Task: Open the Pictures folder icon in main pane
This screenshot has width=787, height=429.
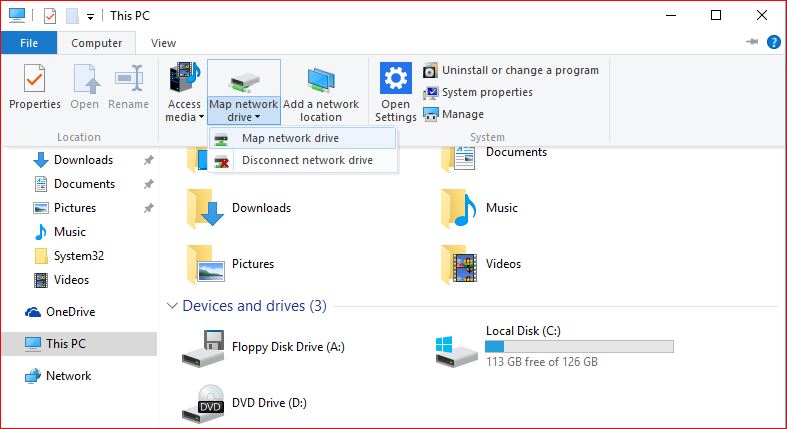Action: 205,264
